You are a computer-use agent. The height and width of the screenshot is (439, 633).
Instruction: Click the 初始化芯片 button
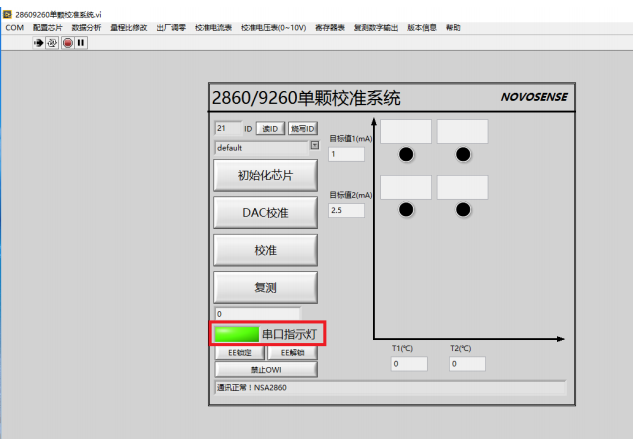266,175
